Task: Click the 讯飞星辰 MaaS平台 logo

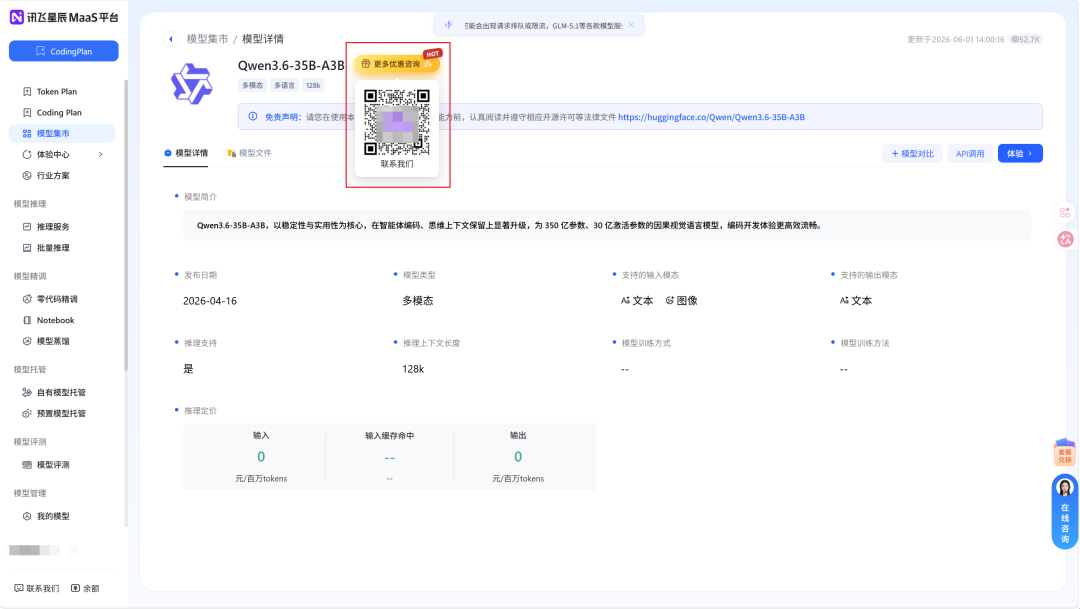Action: pyautogui.click(x=64, y=17)
